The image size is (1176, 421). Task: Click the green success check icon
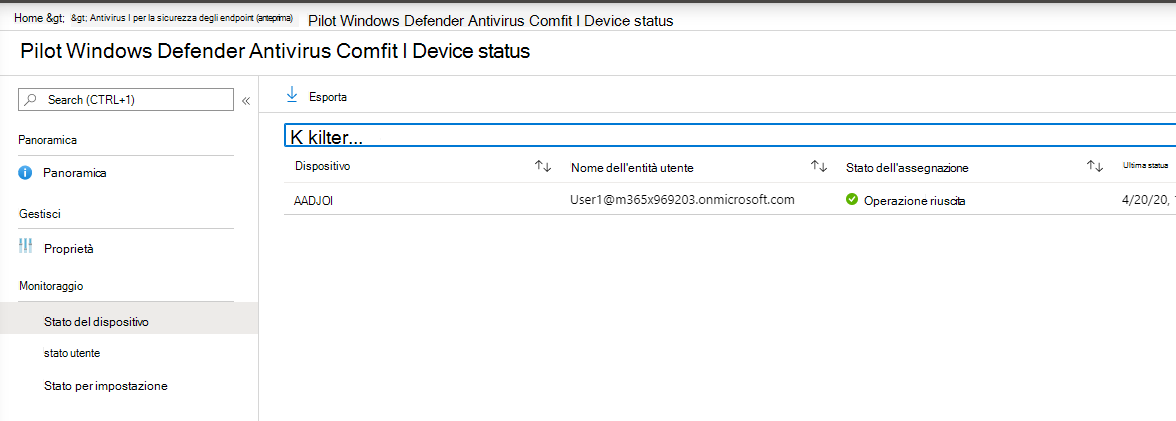pyautogui.click(x=852, y=200)
